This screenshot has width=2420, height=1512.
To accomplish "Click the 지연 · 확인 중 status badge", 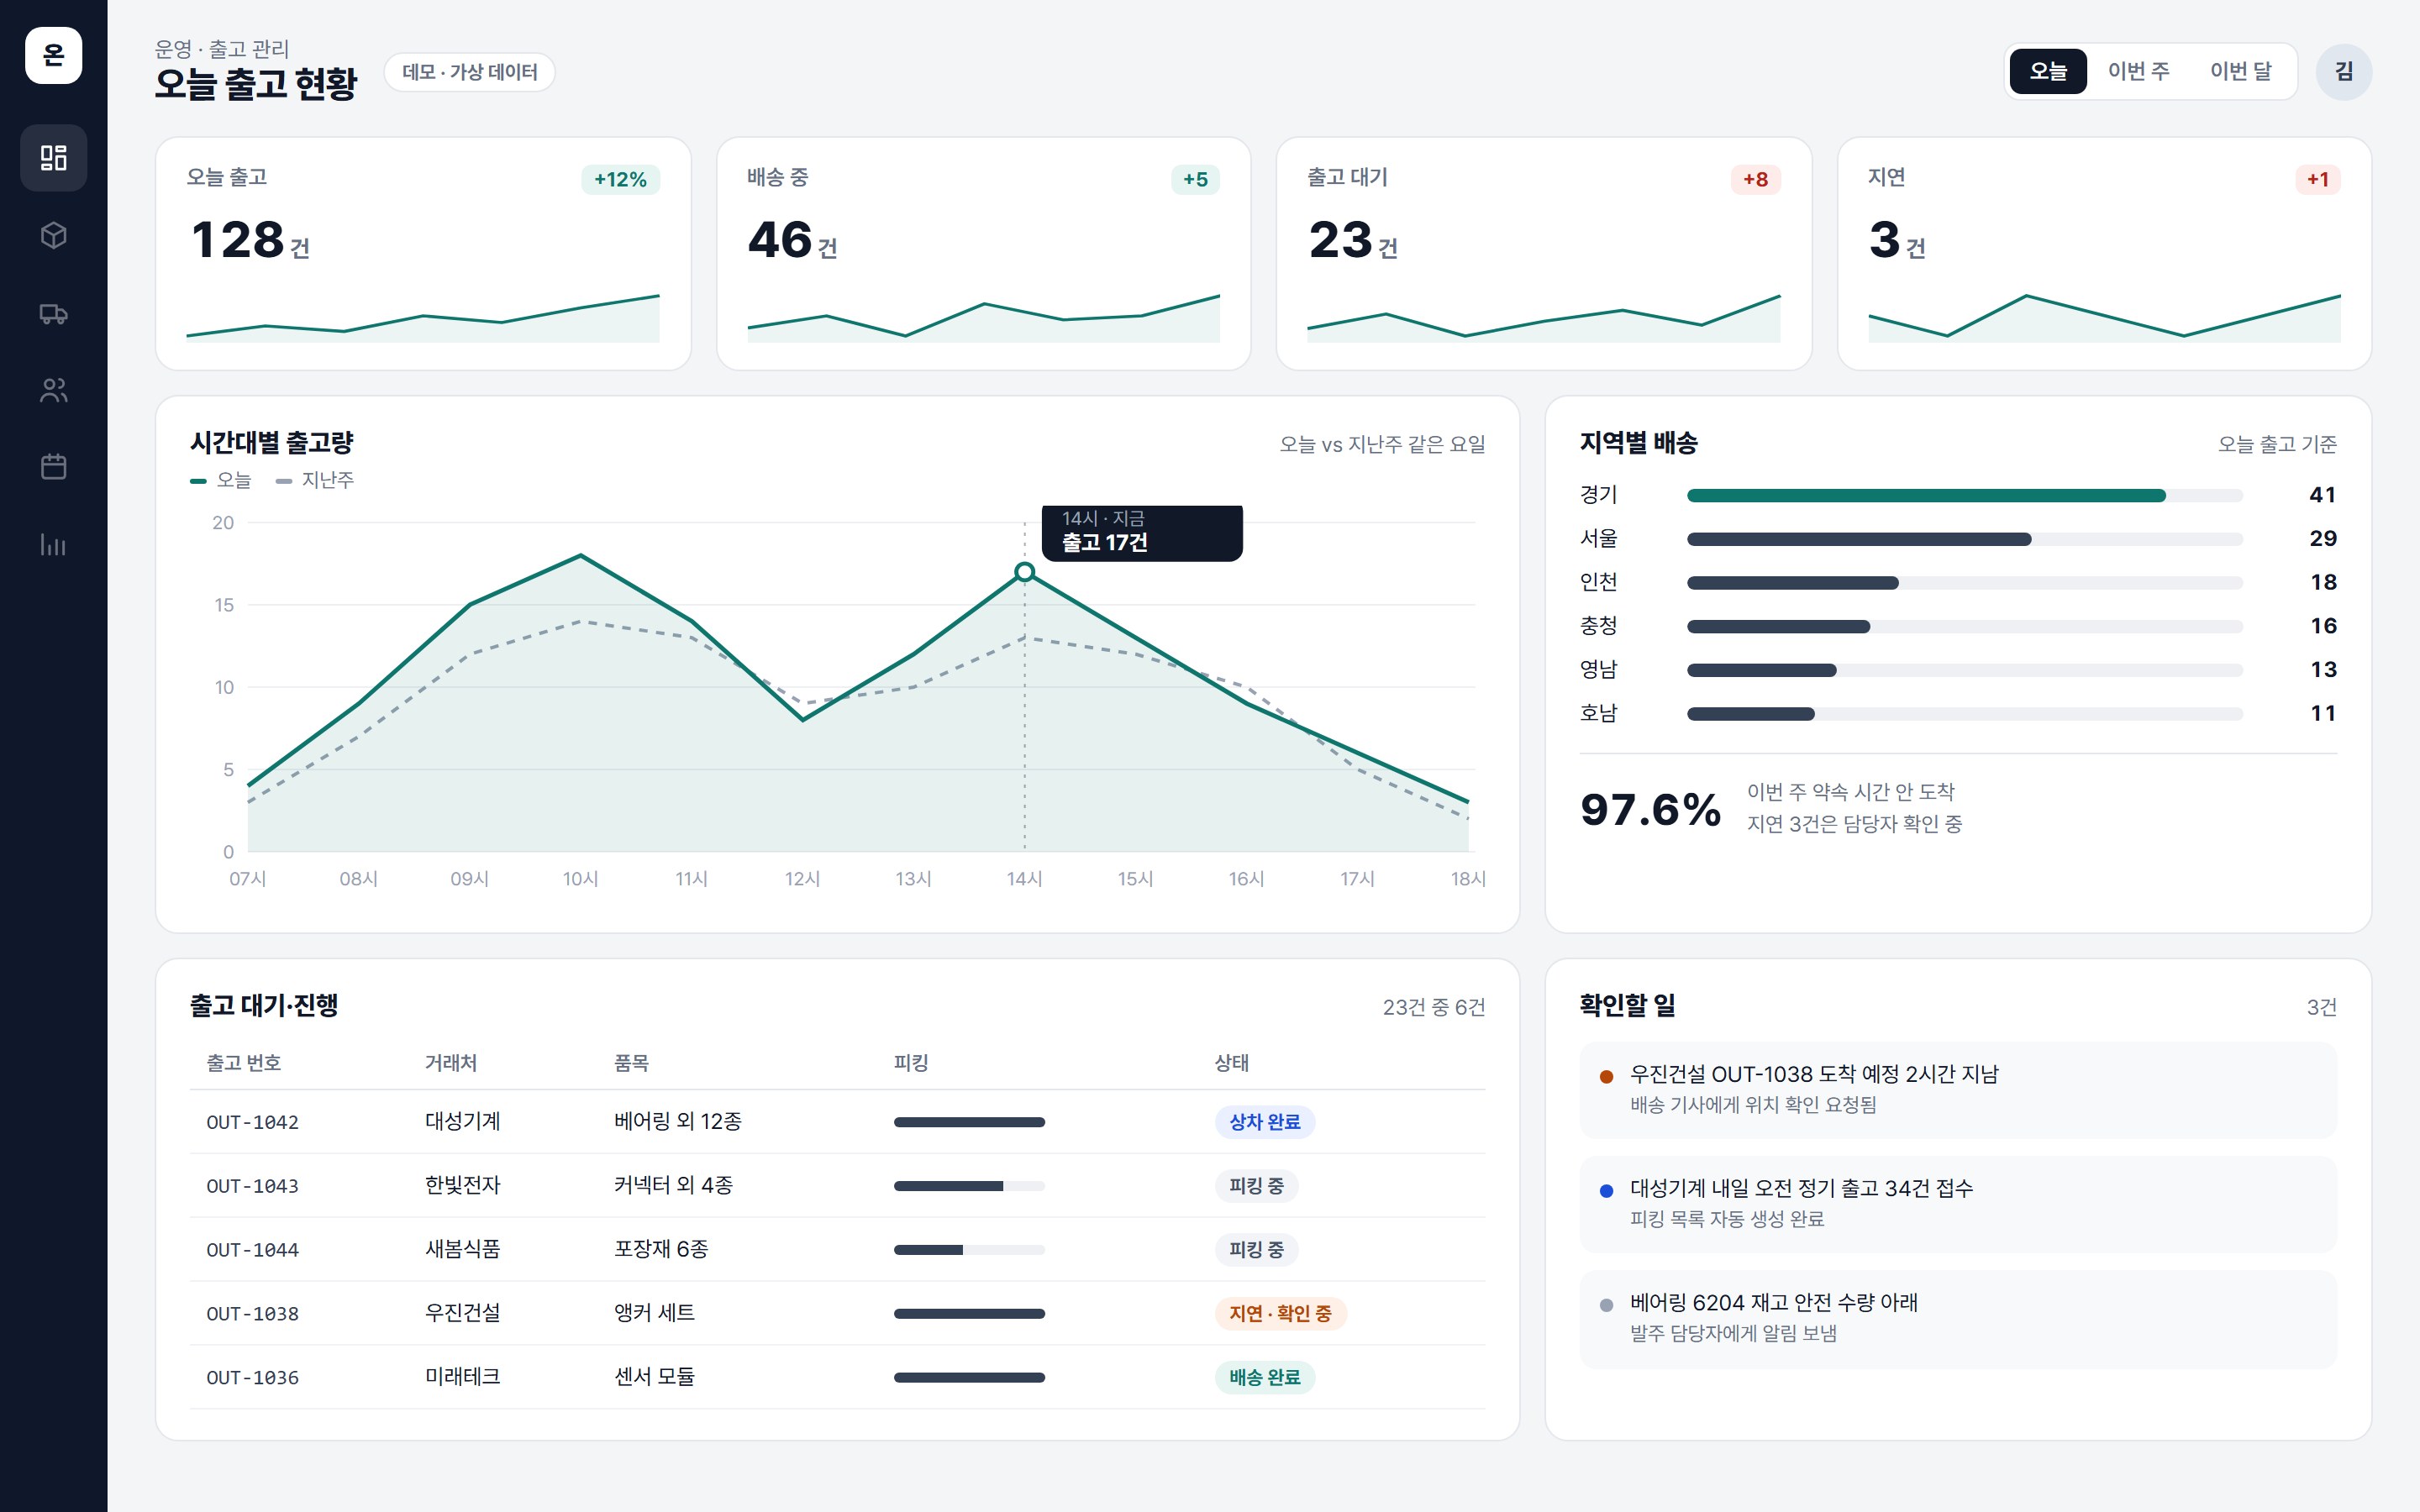I will [x=1280, y=1313].
